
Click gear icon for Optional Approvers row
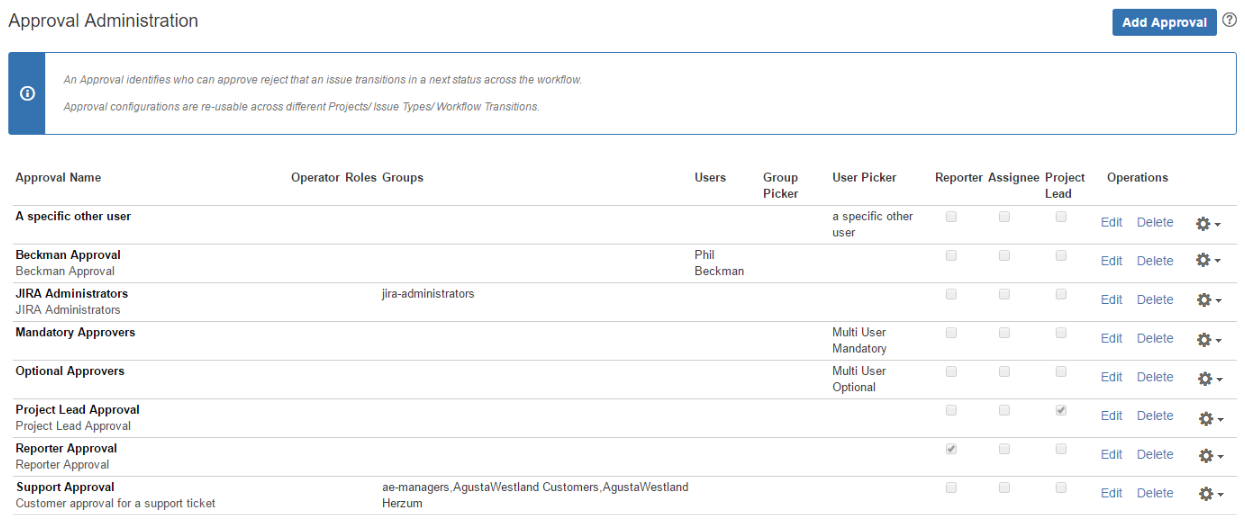tap(1204, 378)
